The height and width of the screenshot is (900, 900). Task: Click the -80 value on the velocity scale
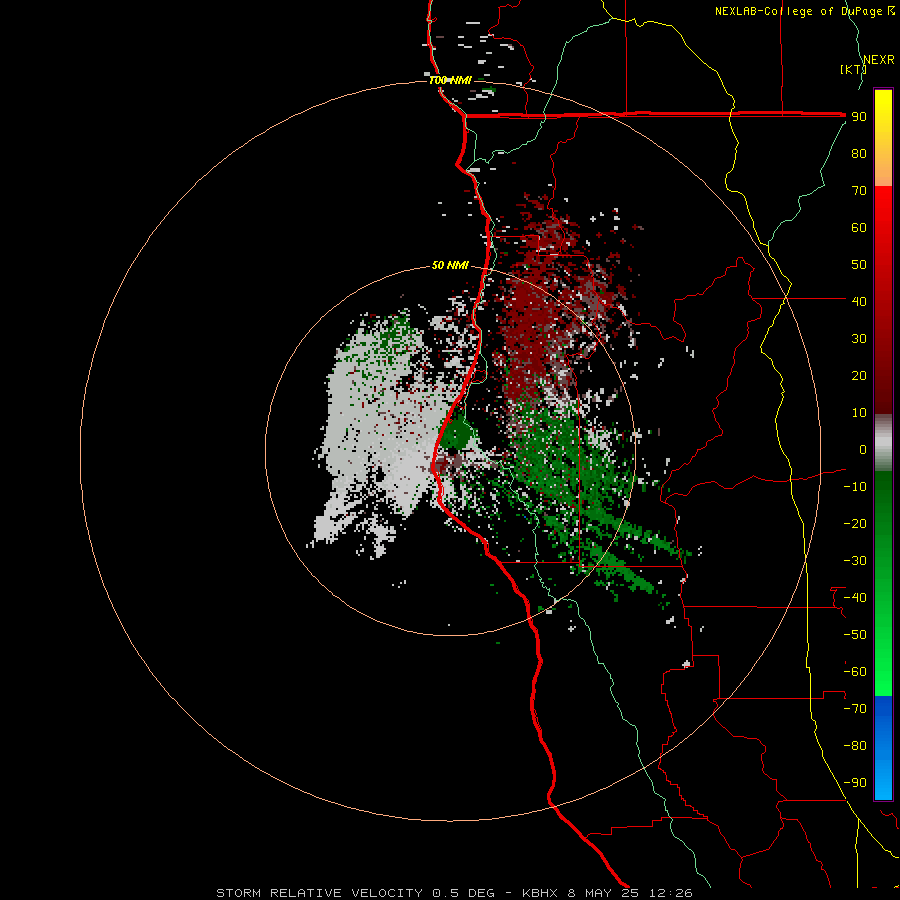pyautogui.click(x=855, y=746)
